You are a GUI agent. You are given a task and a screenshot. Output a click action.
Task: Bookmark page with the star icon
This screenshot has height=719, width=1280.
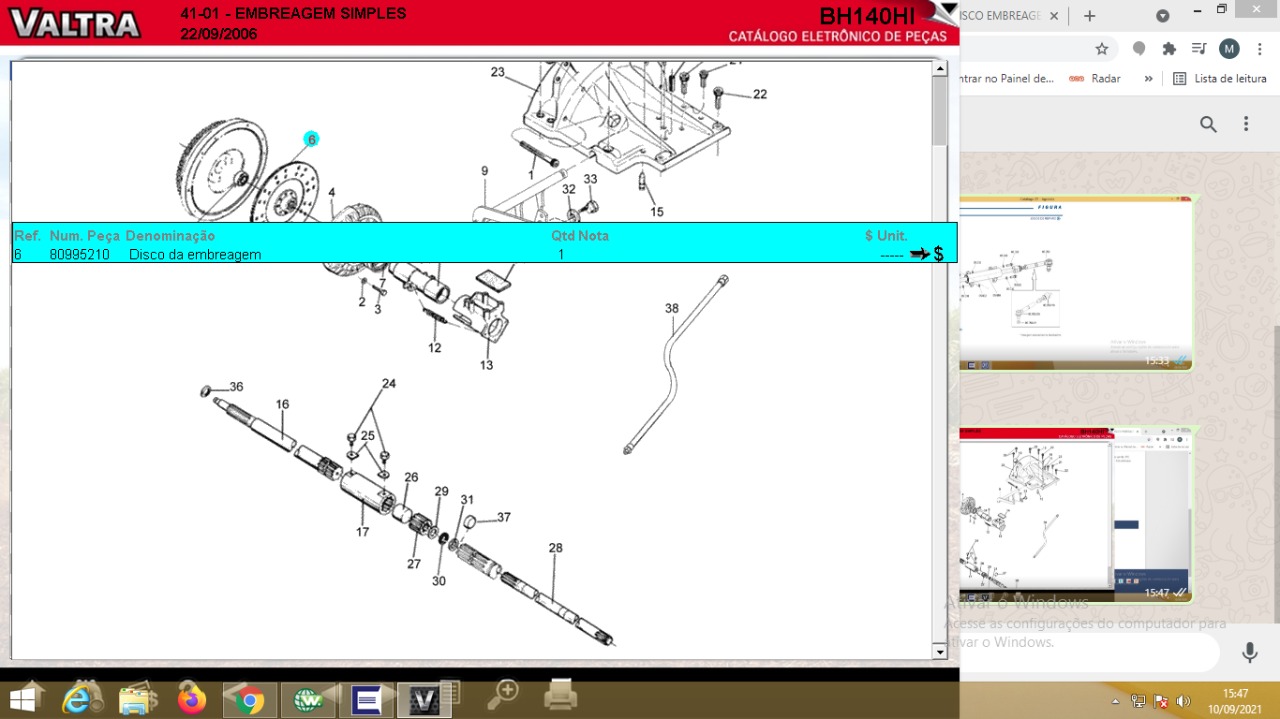pyautogui.click(x=1101, y=48)
